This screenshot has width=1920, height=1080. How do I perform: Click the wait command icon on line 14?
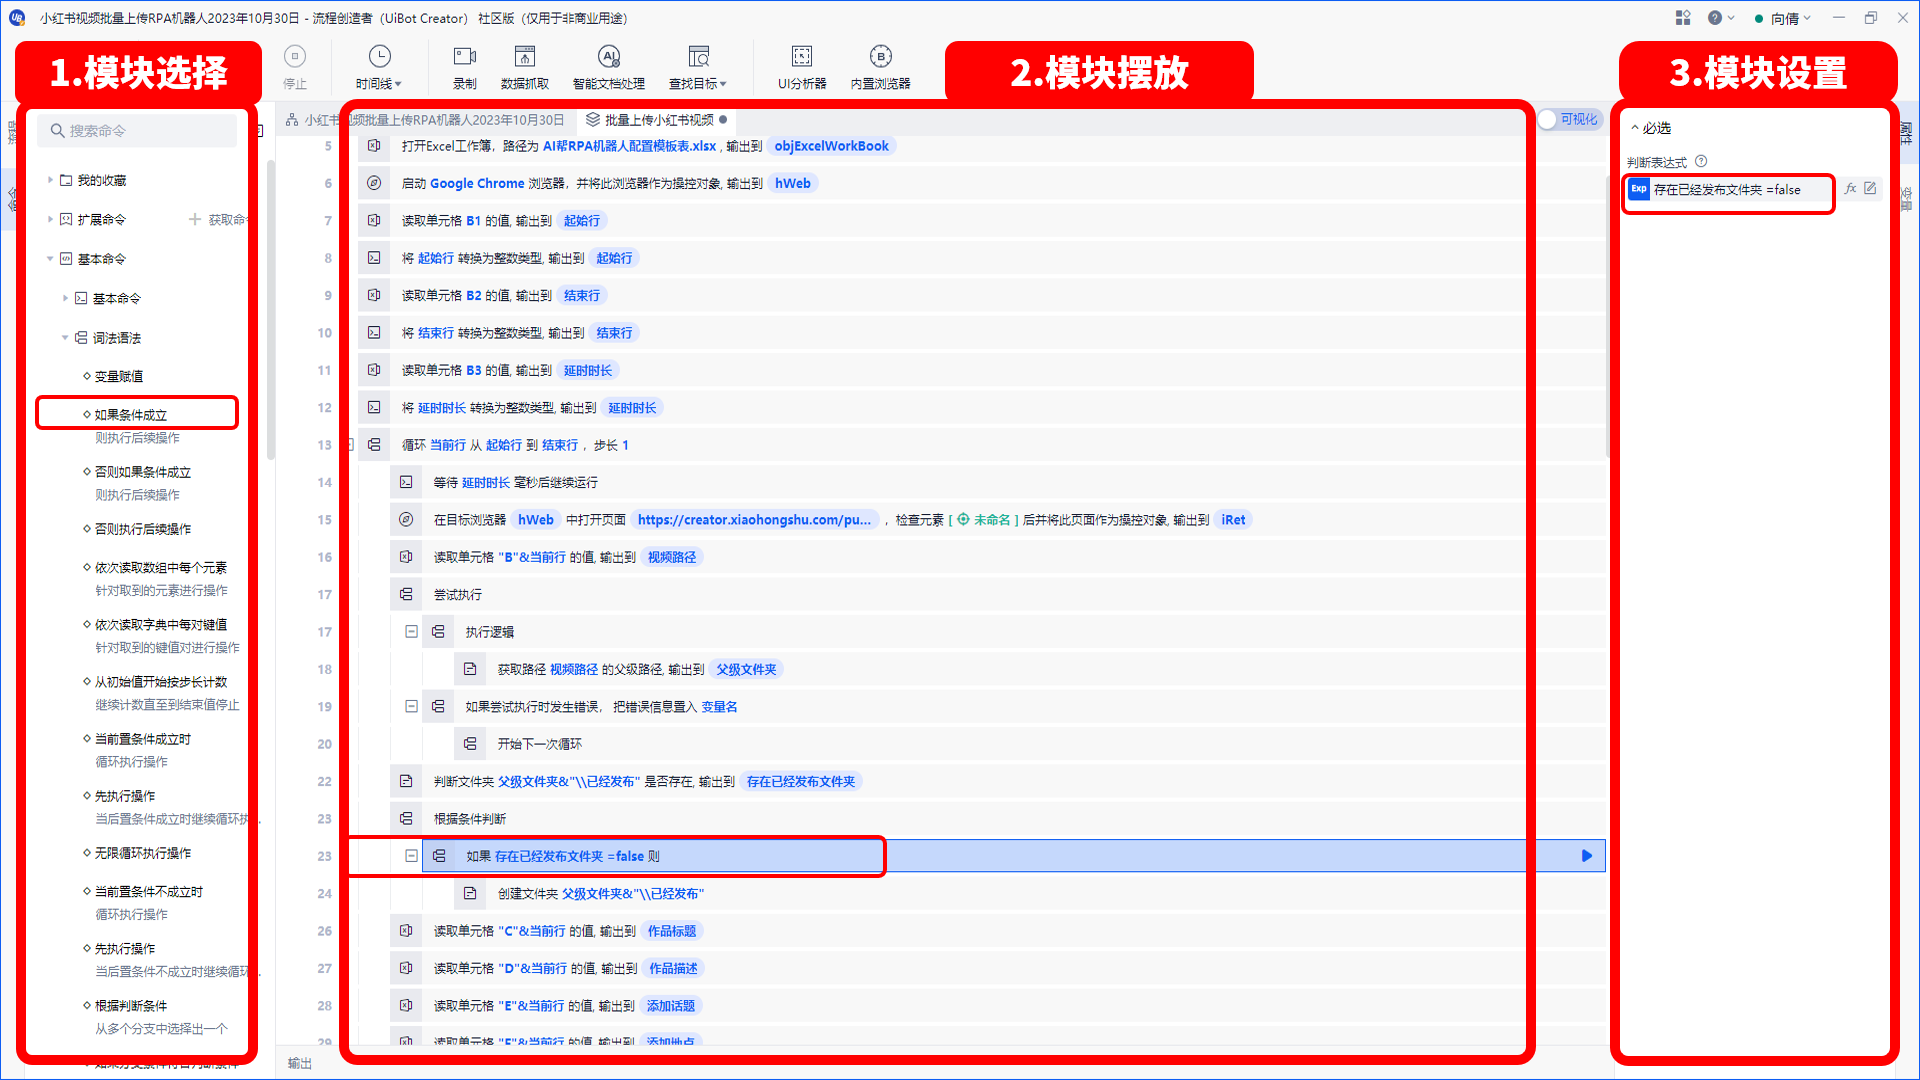[x=406, y=482]
